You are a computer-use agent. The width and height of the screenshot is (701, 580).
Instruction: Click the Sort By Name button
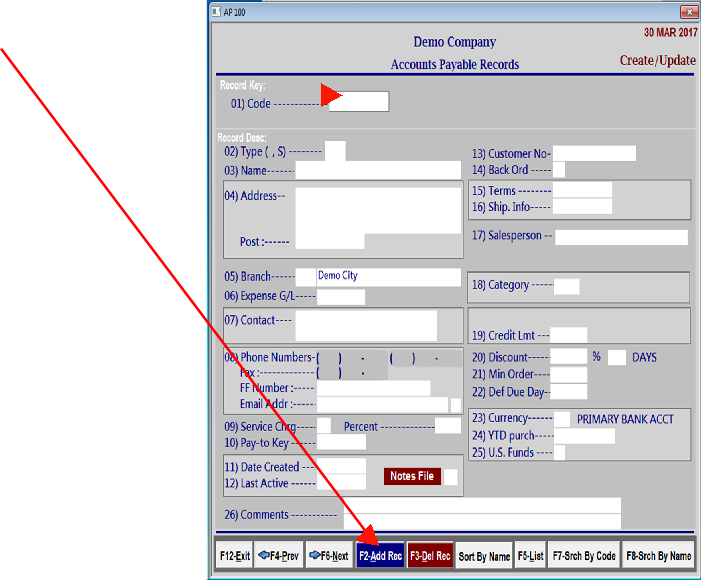click(484, 556)
